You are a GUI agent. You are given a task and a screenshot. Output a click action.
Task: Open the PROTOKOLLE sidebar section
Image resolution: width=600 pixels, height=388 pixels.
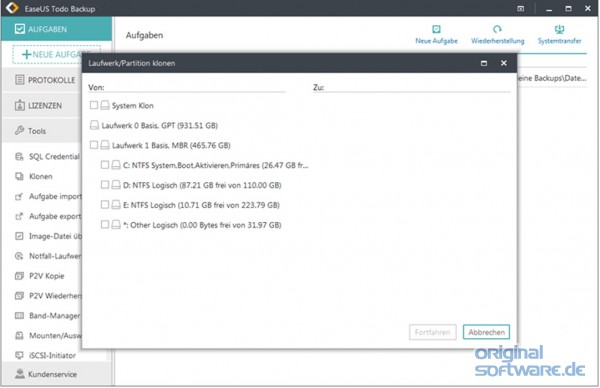click(42, 80)
